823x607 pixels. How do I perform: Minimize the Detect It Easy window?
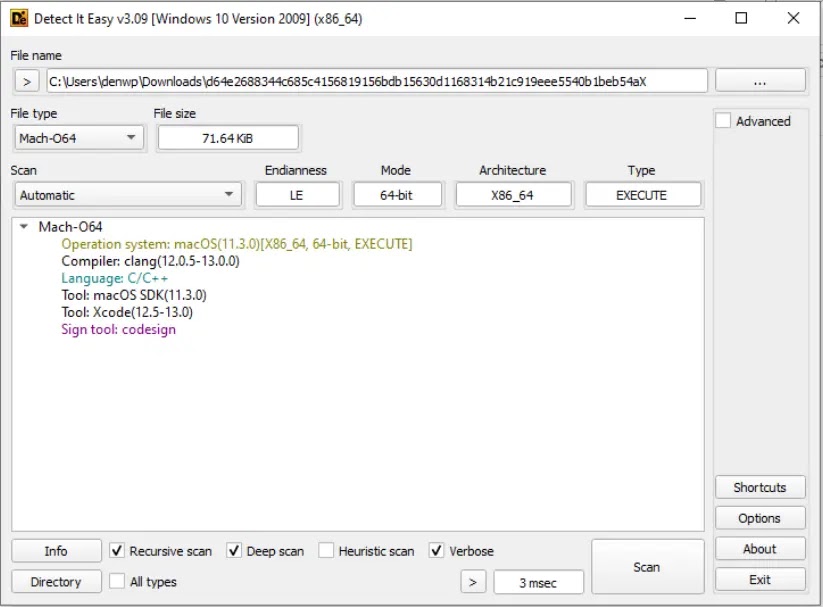tap(690, 18)
